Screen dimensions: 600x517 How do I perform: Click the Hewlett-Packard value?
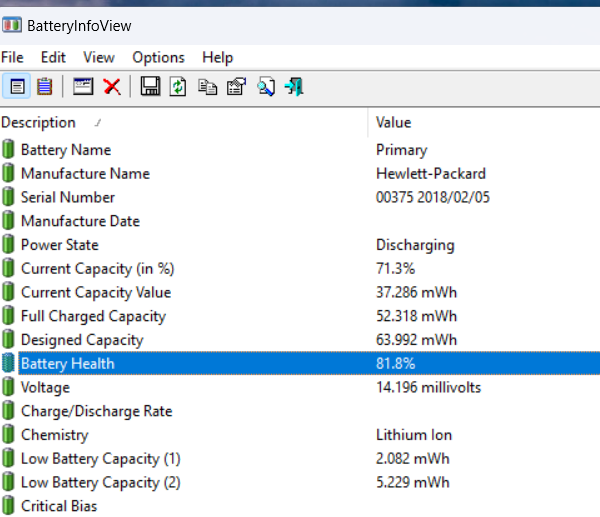[x=431, y=173]
